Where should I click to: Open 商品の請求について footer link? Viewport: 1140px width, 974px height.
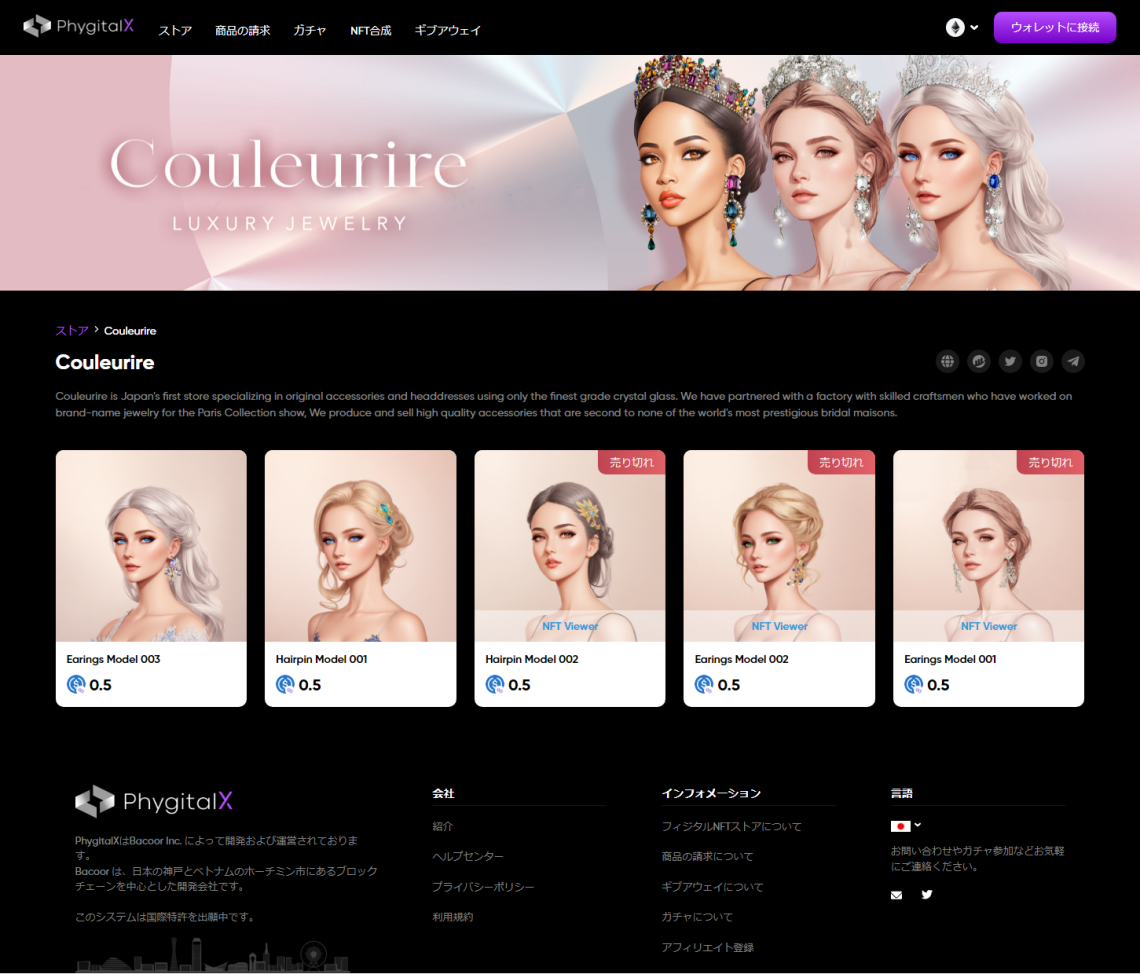point(707,857)
